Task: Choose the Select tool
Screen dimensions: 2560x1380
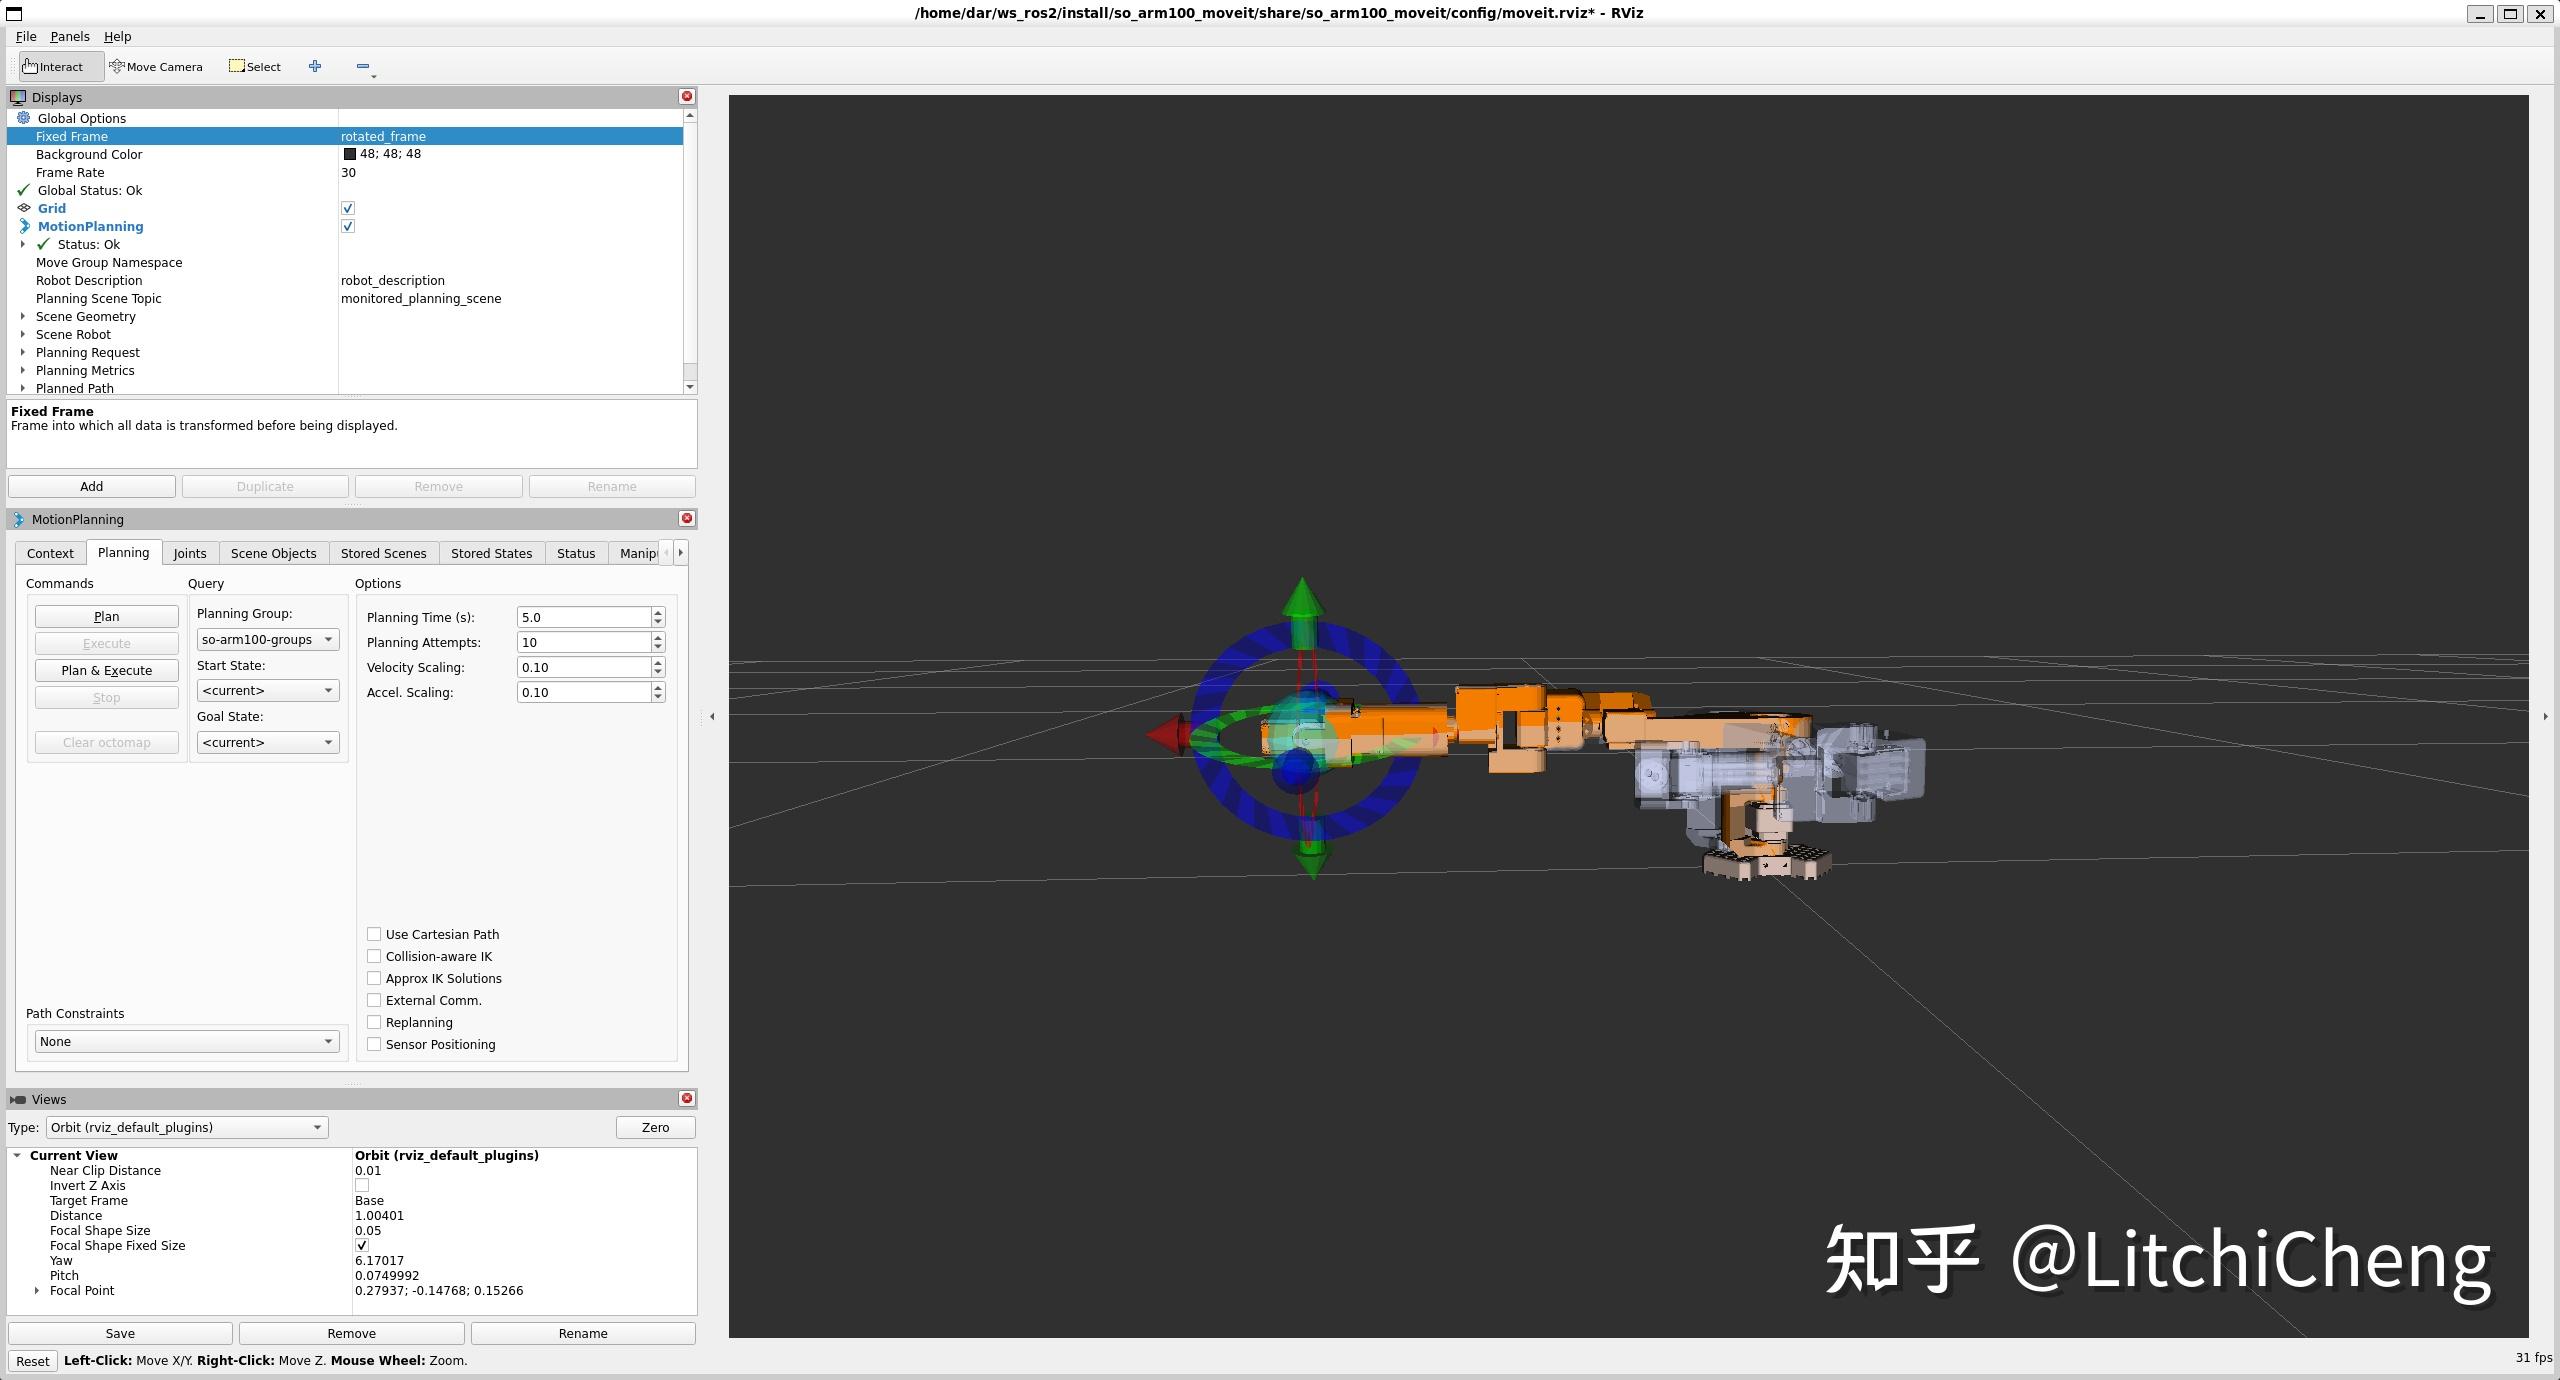Action: (255, 66)
